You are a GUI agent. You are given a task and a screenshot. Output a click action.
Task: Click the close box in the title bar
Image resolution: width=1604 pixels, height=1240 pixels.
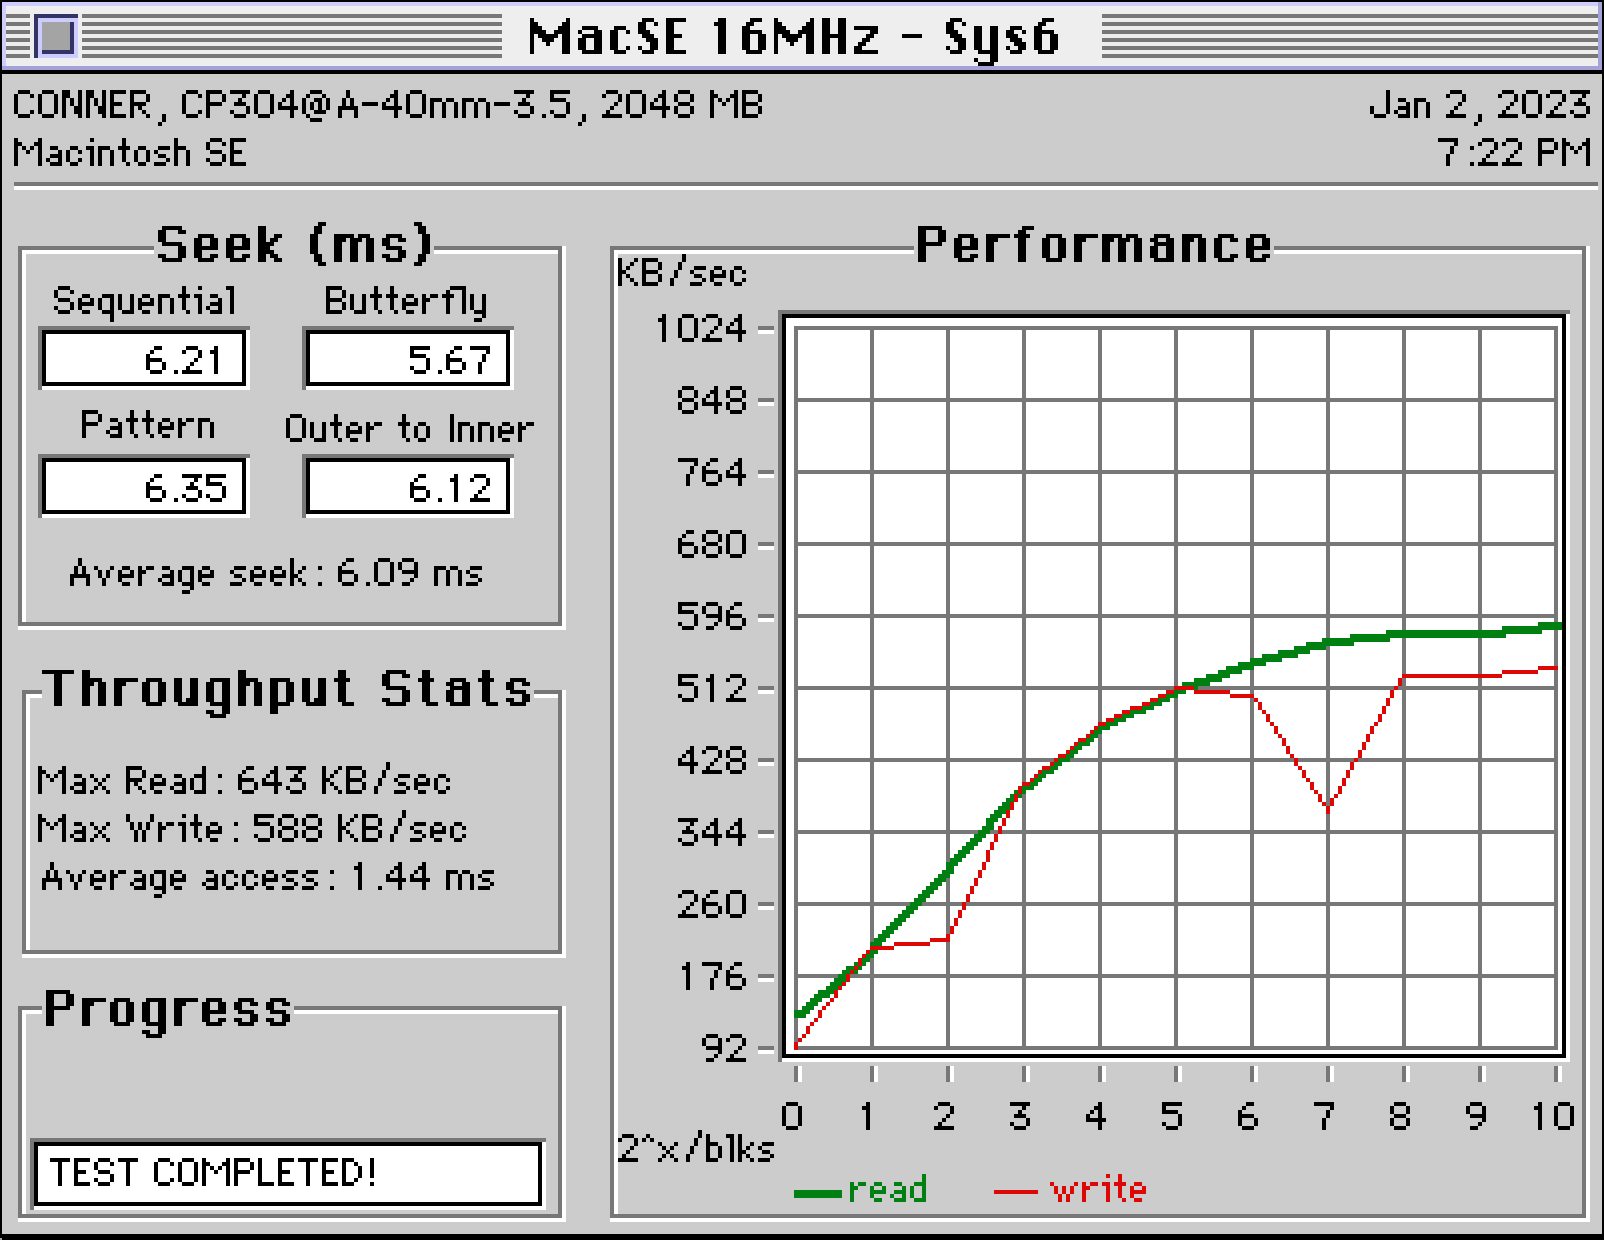coord(55,37)
